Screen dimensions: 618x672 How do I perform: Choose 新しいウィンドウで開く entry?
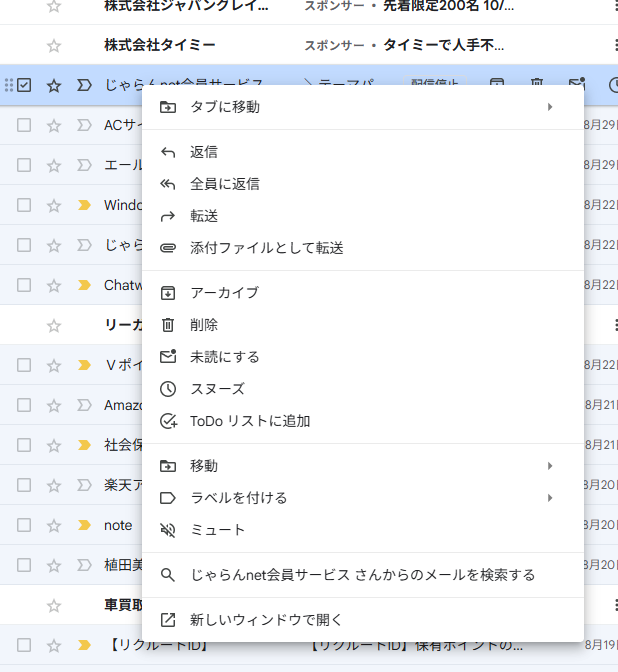click(x=363, y=620)
